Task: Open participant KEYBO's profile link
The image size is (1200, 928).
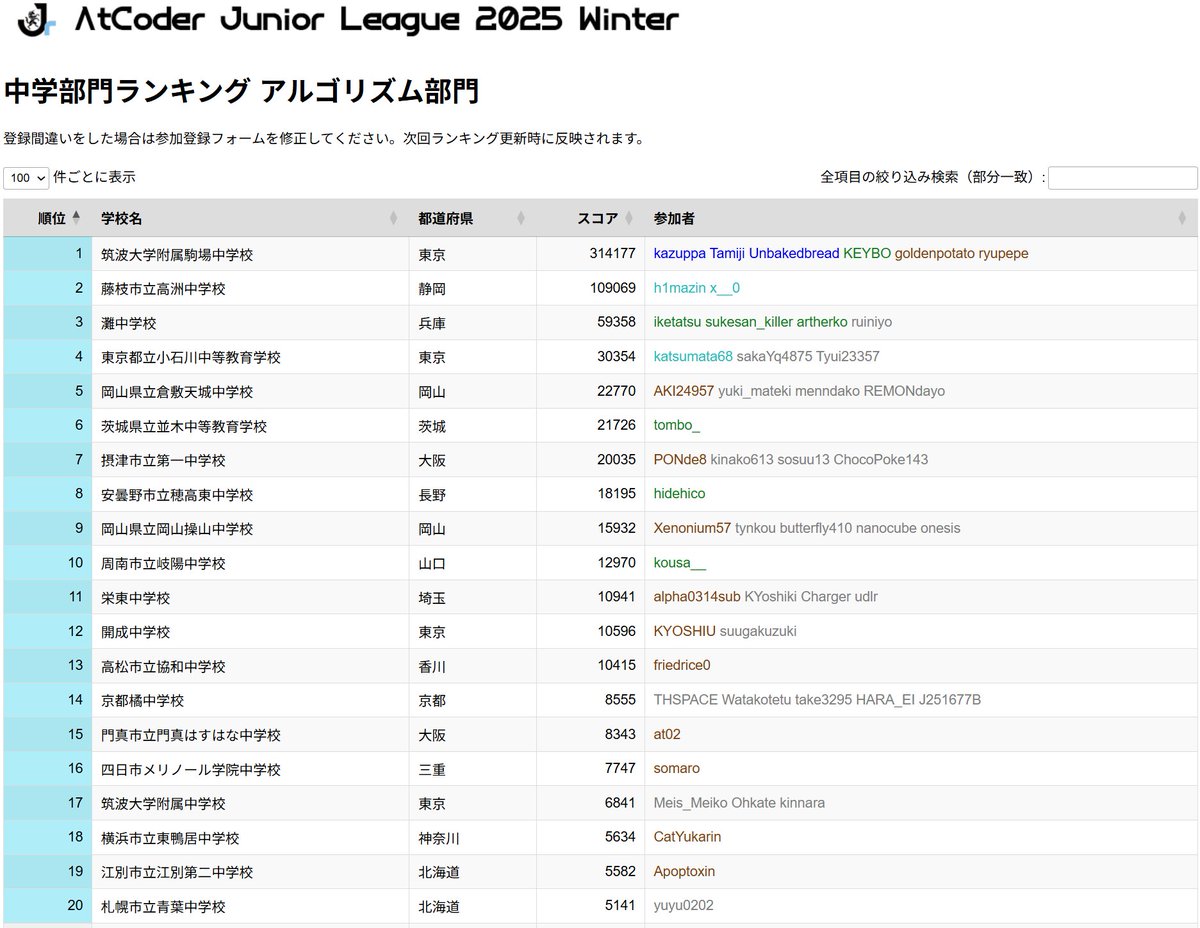Action: pyautogui.click(x=867, y=254)
